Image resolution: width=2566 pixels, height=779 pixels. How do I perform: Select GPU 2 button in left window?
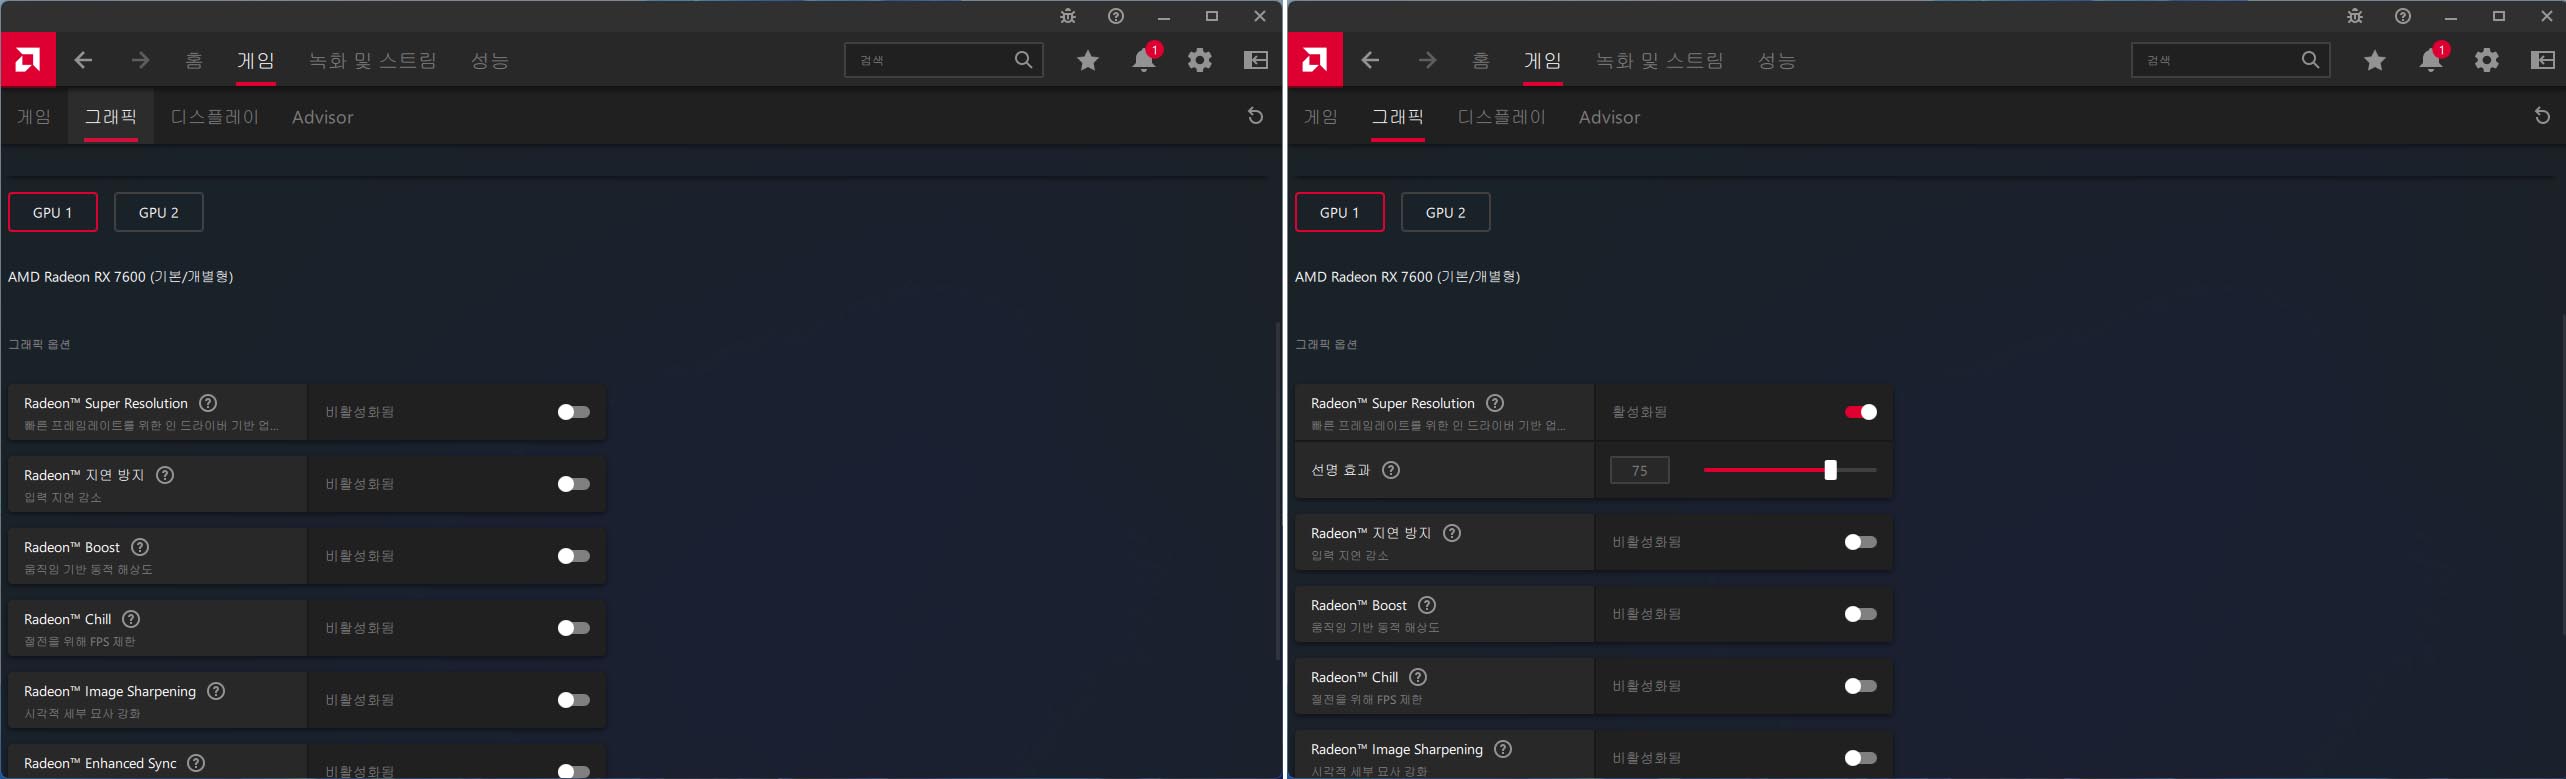pyautogui.click(x=159, y=212)
